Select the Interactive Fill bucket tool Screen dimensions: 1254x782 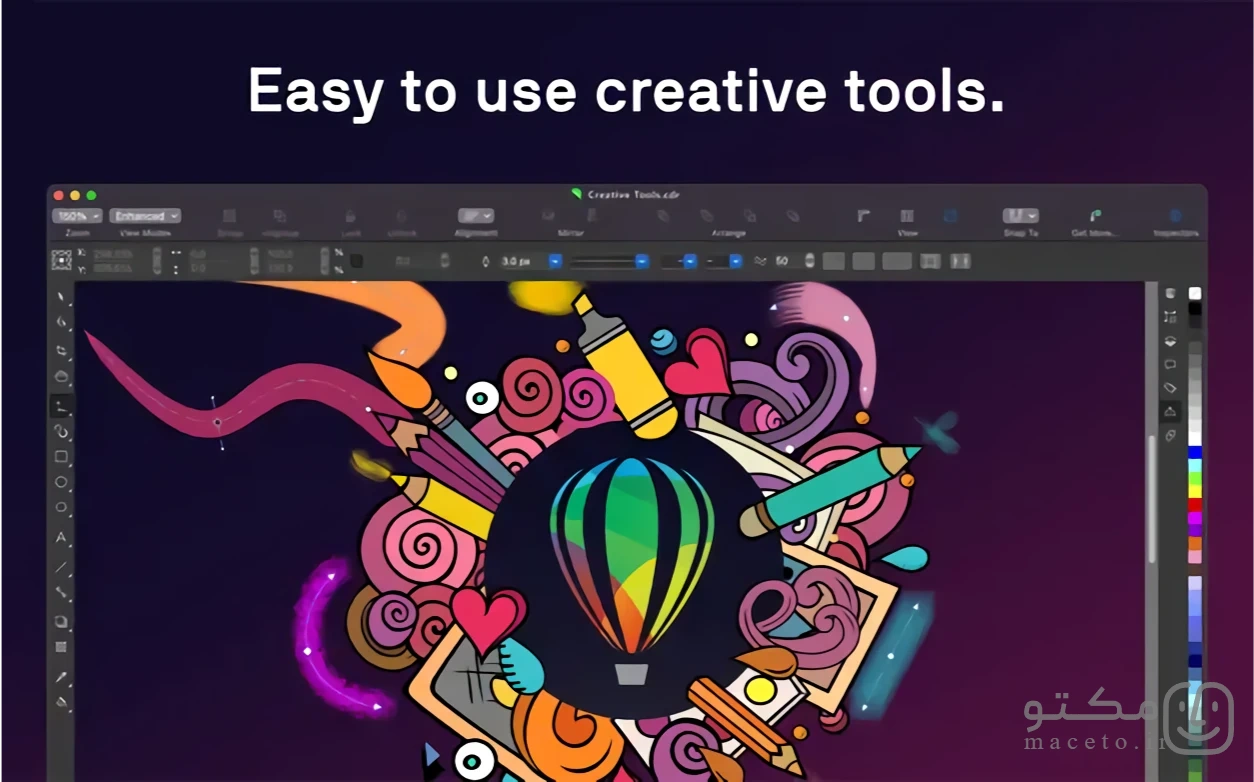[x=62, y=702]
